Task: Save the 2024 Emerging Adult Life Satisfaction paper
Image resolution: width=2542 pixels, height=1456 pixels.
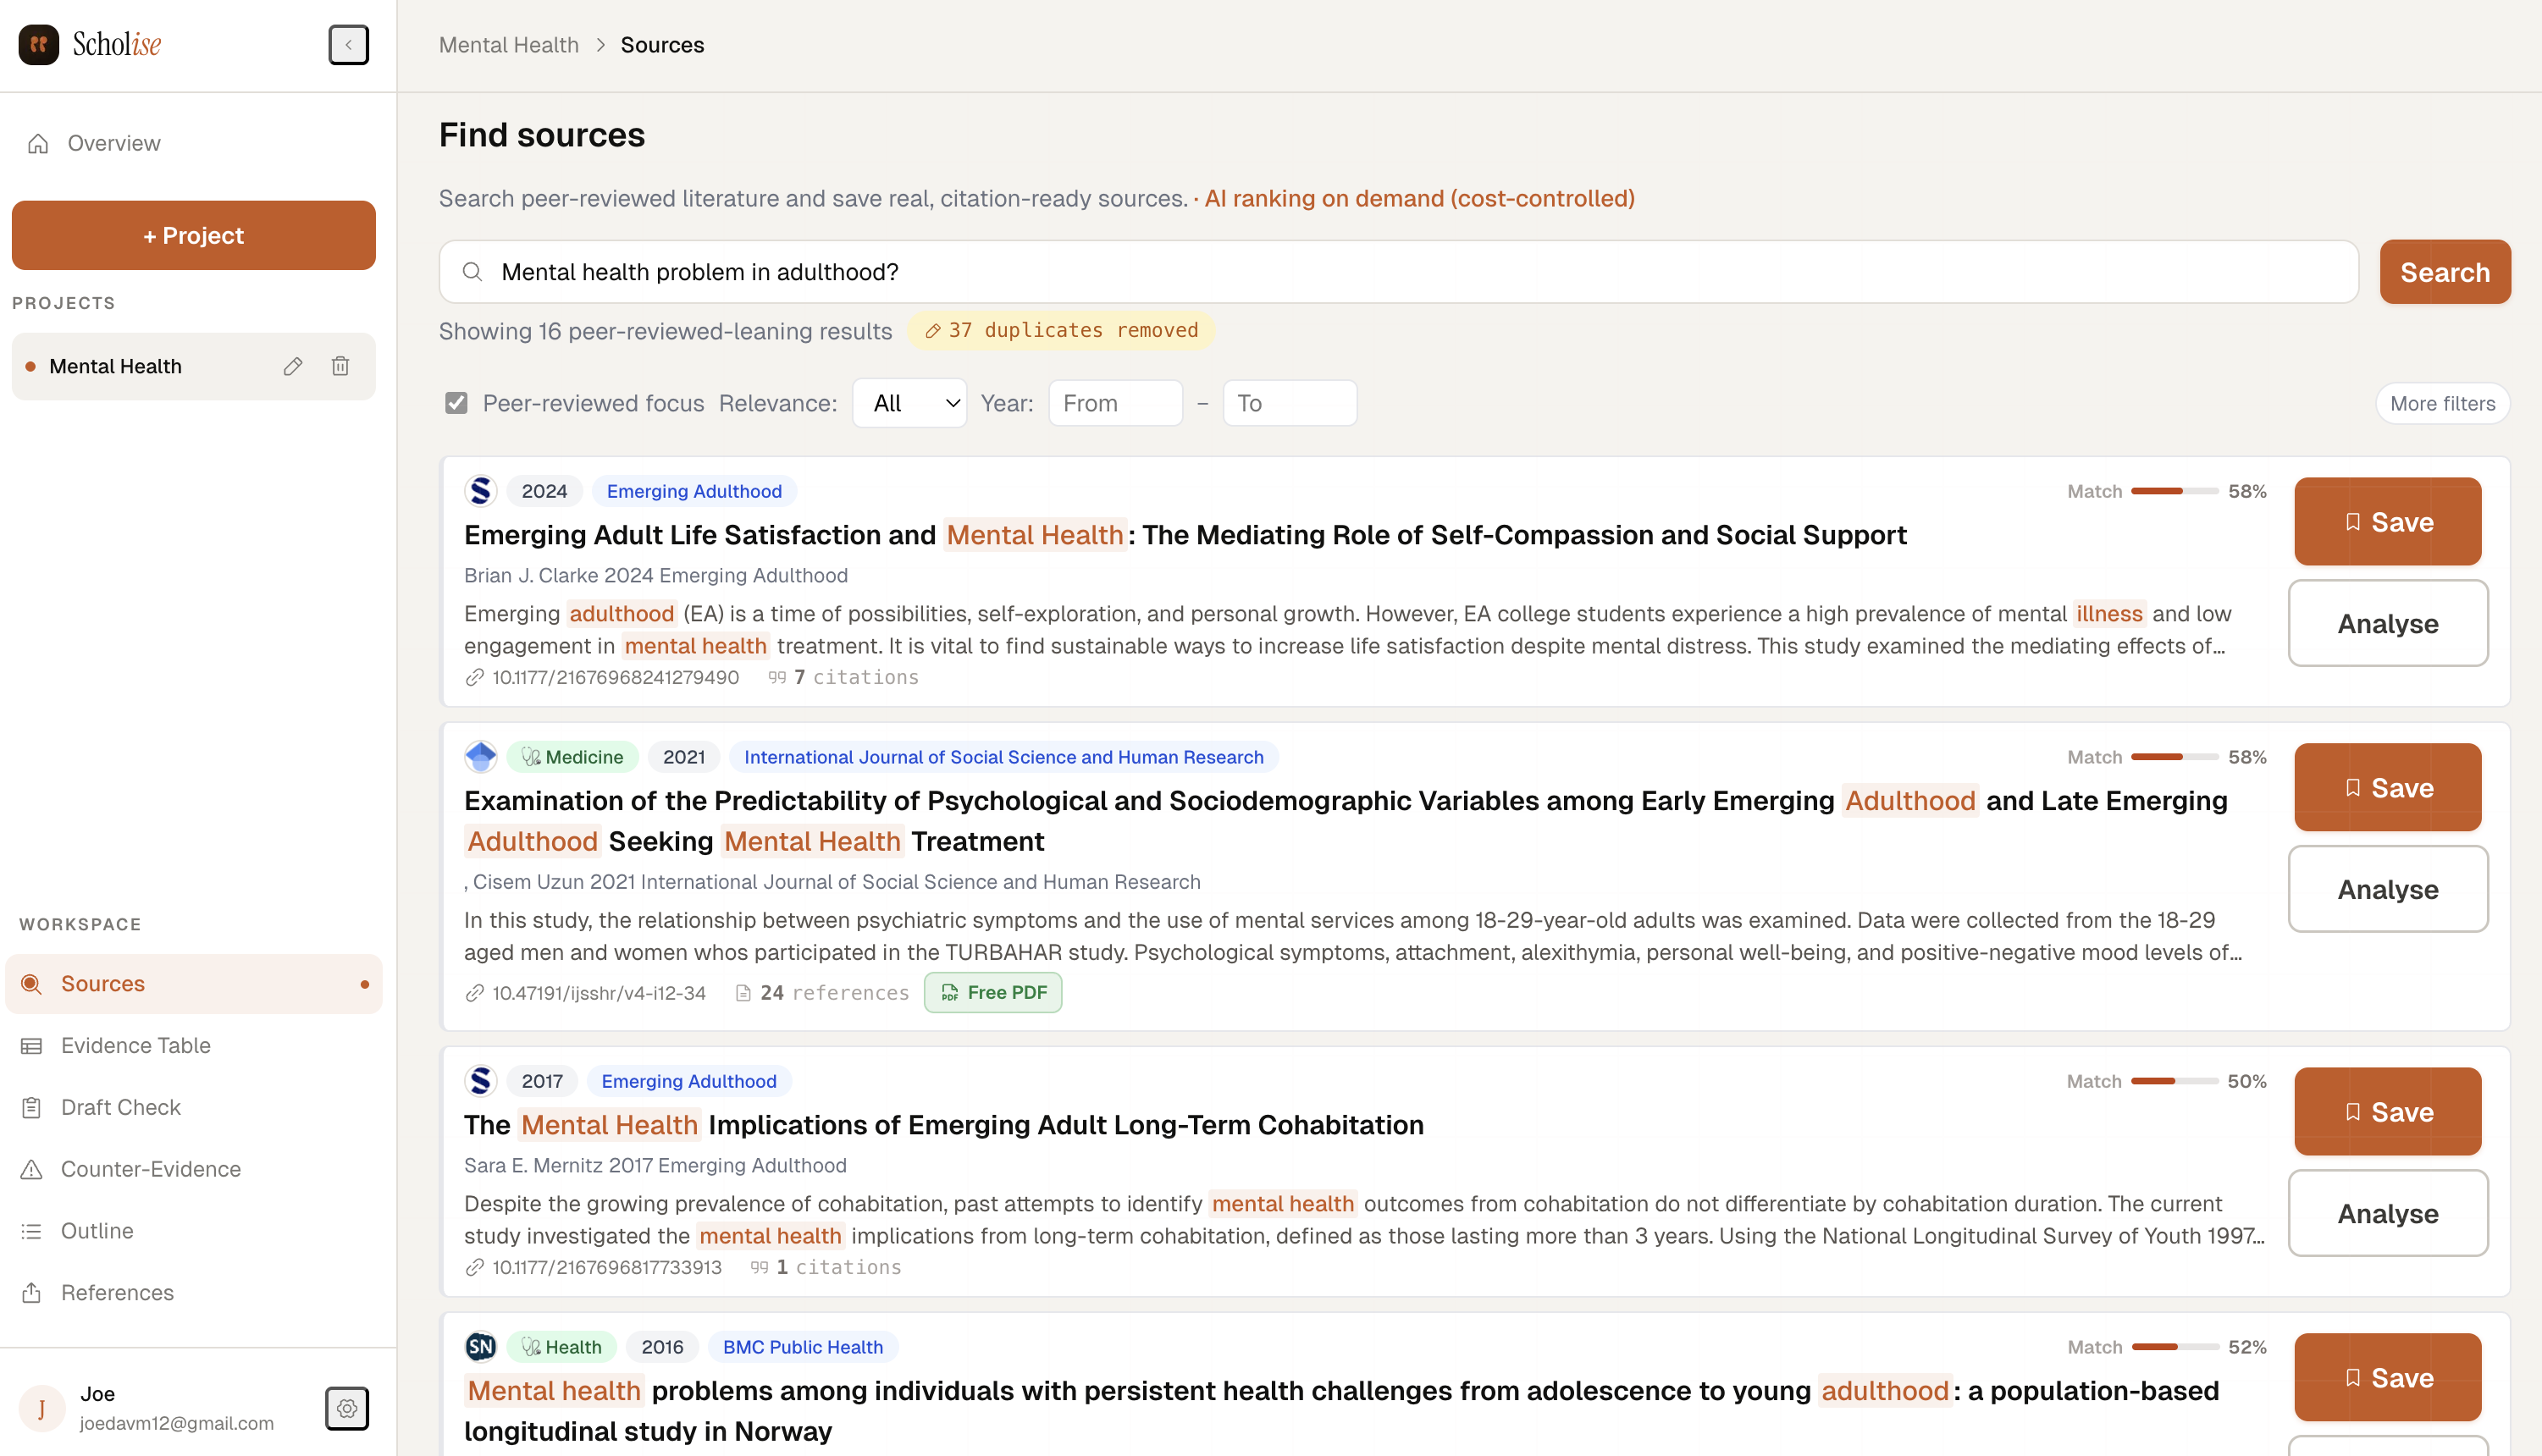Action: (2387, 522)
